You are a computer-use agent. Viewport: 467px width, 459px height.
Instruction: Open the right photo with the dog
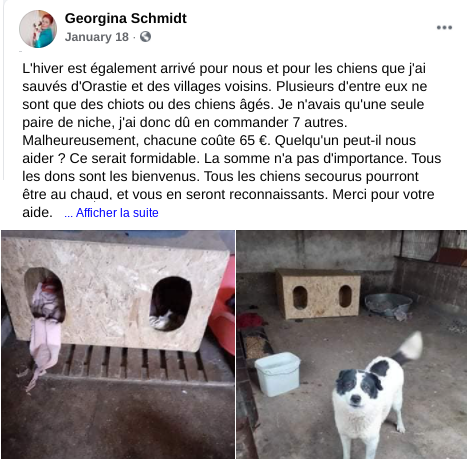click(x=352, y=344)
